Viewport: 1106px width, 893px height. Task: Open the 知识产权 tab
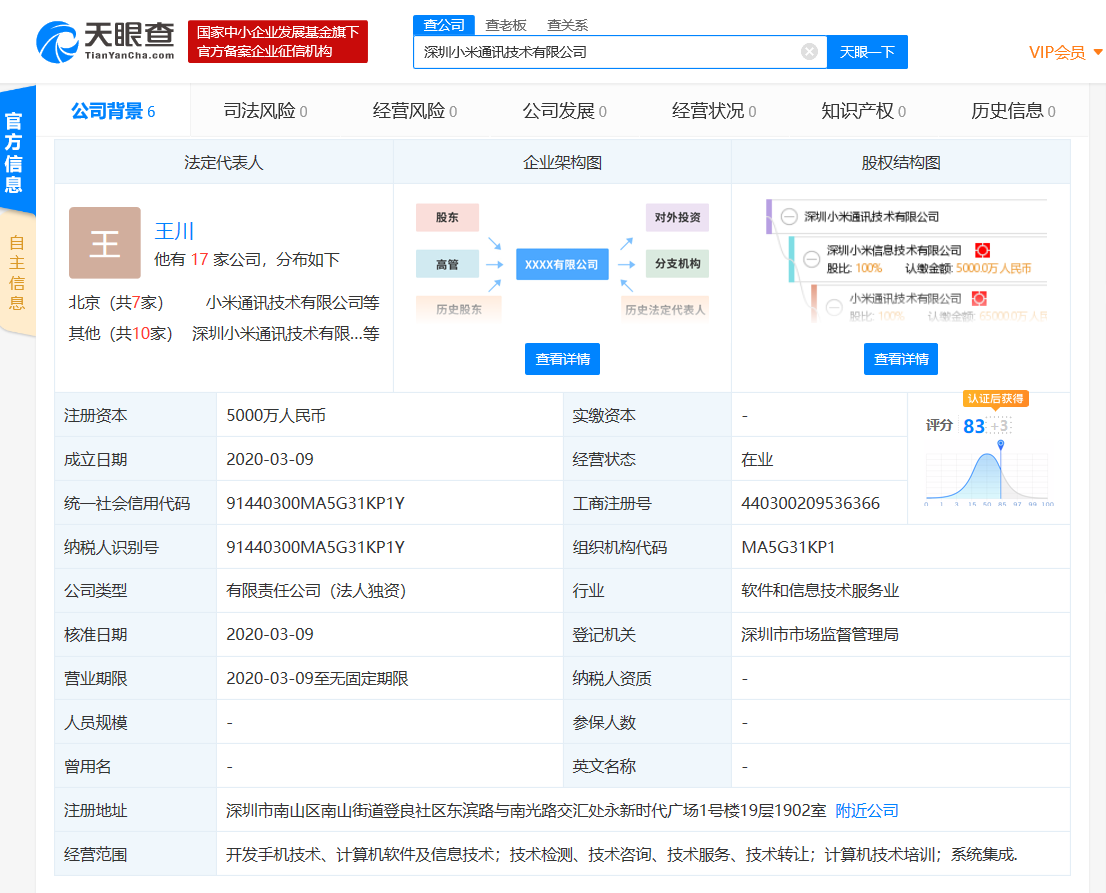point(863,111)
